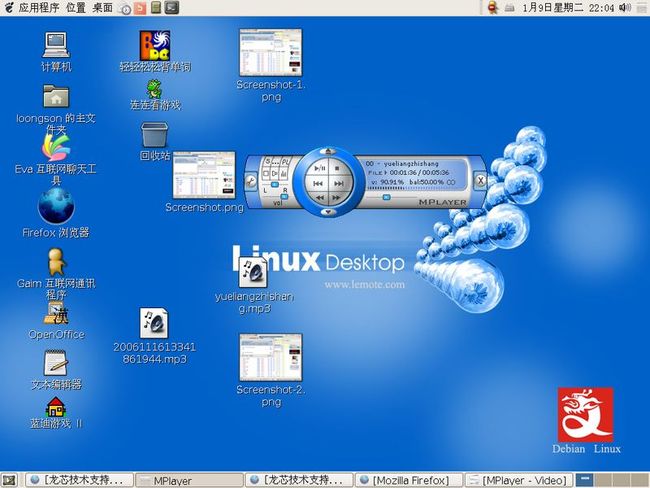Click the GNOME foot logo in top panel
This screenshot has height=488, width=650.
(x=9, y=8)
